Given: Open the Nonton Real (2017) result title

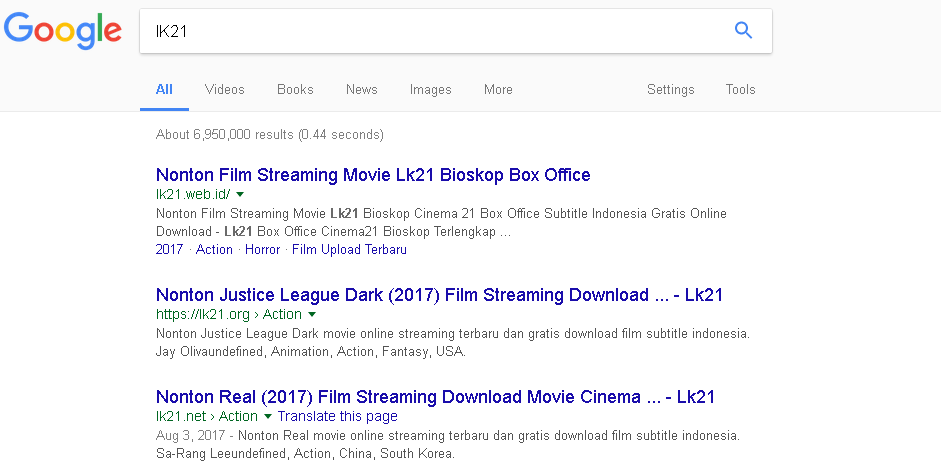Looking at the screenshot, I should pos(435,397).
